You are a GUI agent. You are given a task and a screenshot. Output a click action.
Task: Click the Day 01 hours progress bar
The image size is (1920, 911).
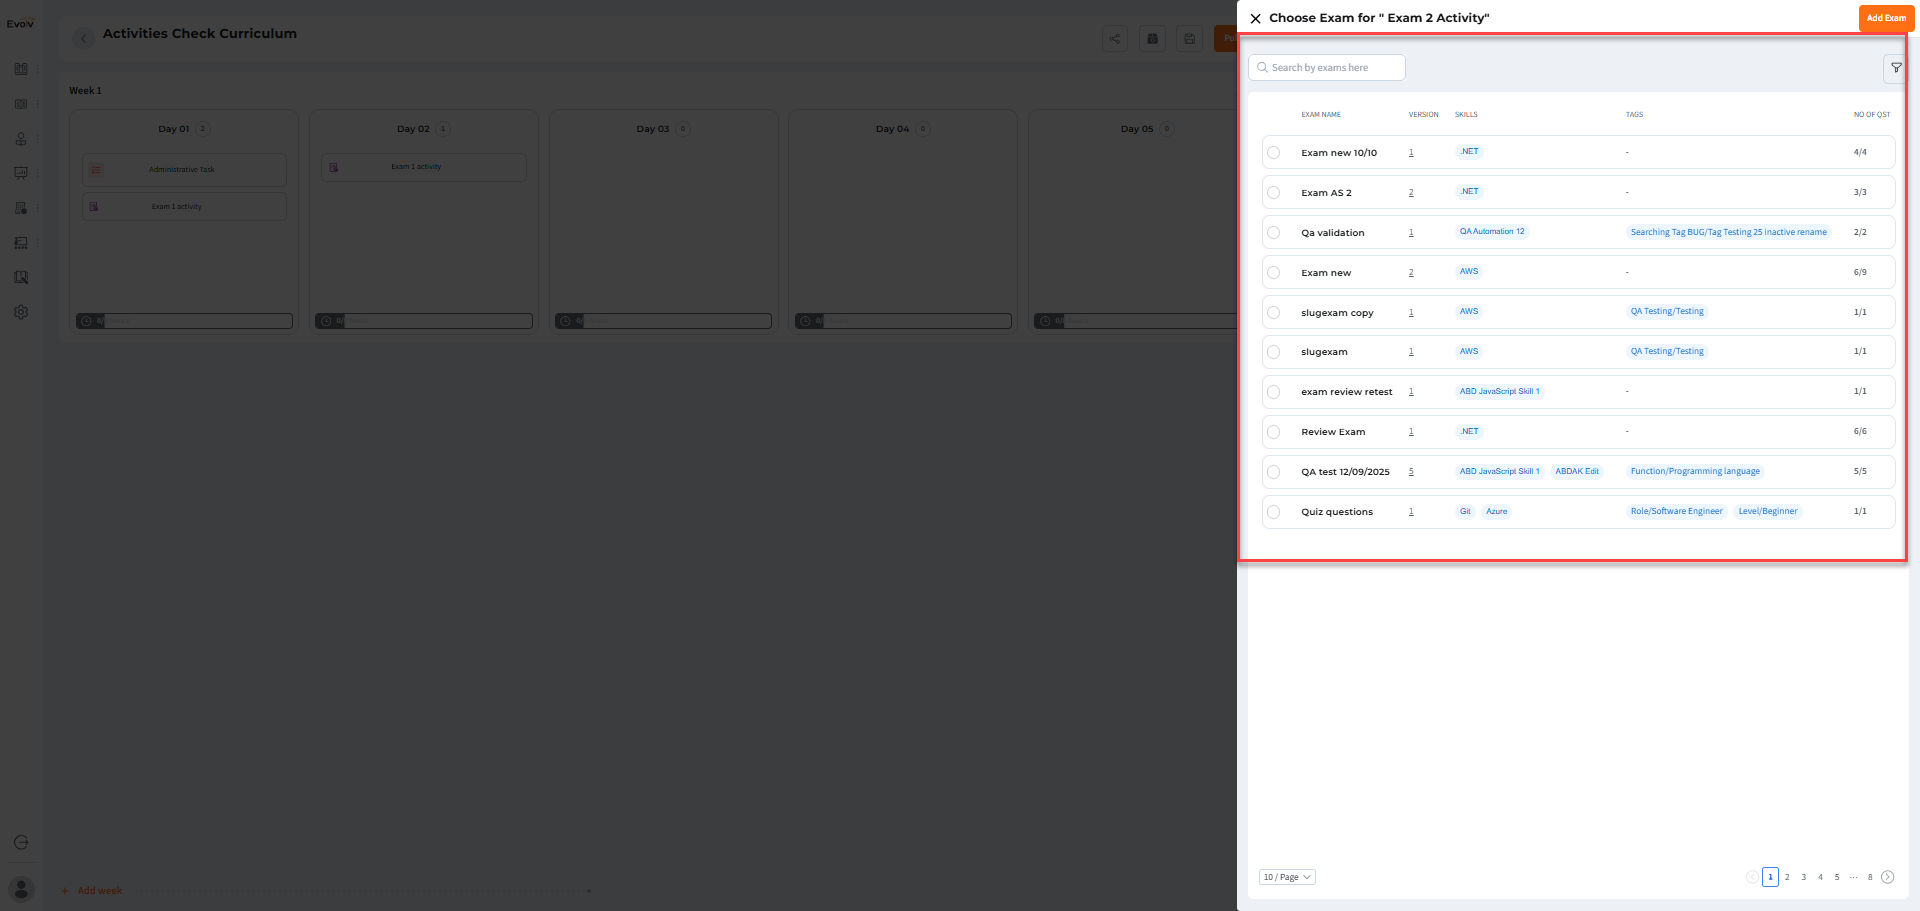184,321
